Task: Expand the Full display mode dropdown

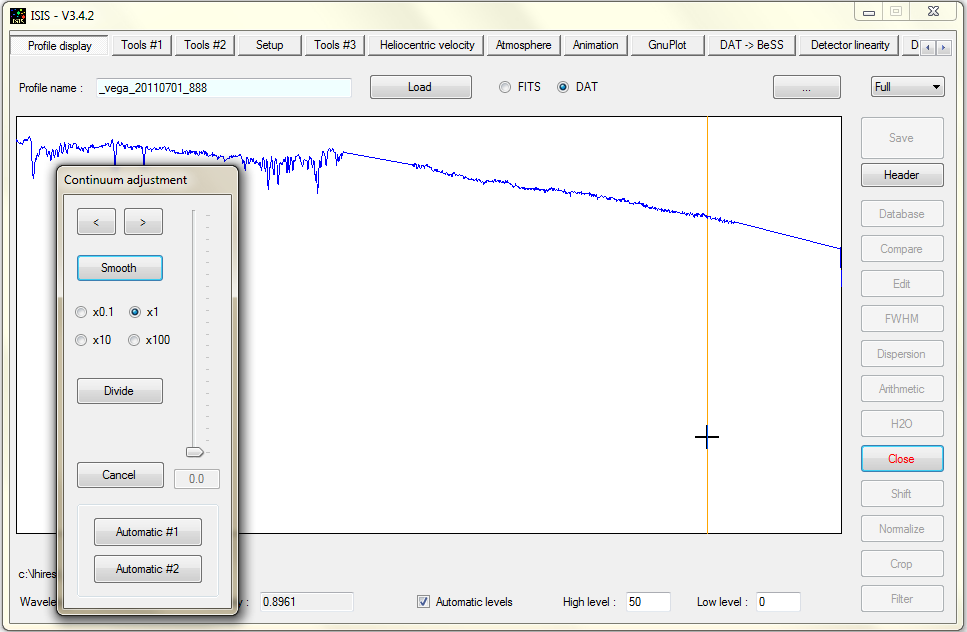Action: point(907,87)
